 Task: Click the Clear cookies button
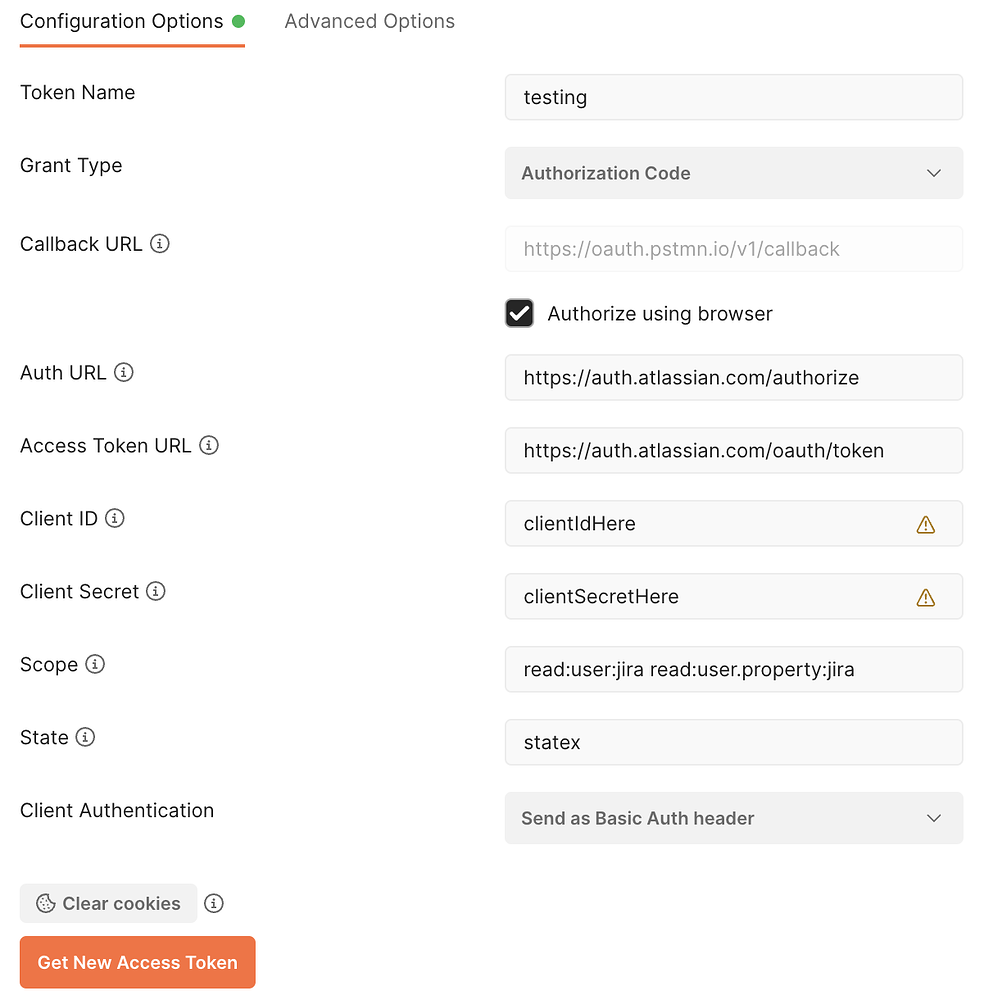[109, 904]
